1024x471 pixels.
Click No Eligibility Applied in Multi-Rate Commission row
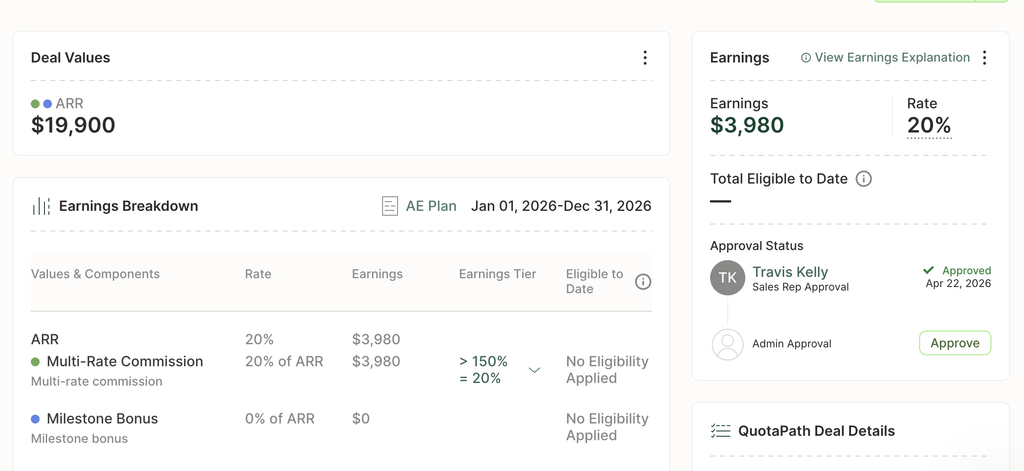[x=607, y=370]
